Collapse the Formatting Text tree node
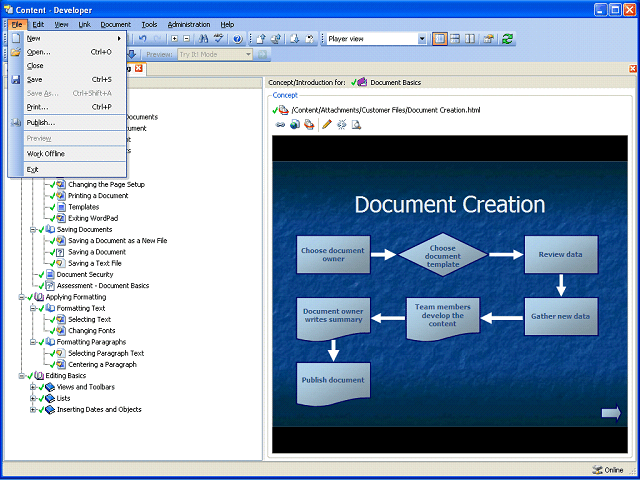640x480 pixels. pos(33,308)
